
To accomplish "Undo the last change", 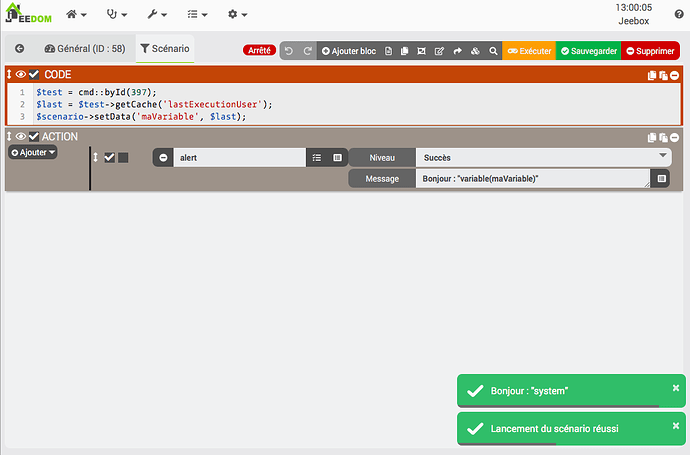I will [289, 51].
